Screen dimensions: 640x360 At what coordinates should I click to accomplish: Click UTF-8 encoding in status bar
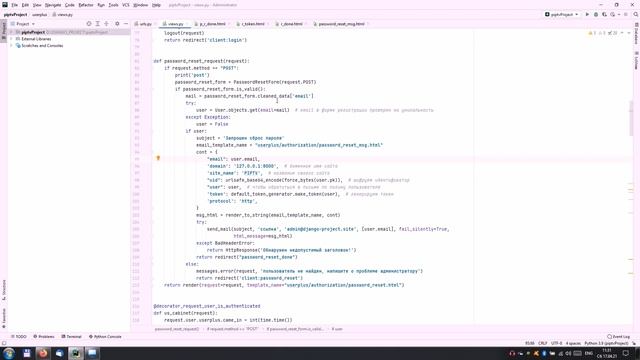point(556,343)
